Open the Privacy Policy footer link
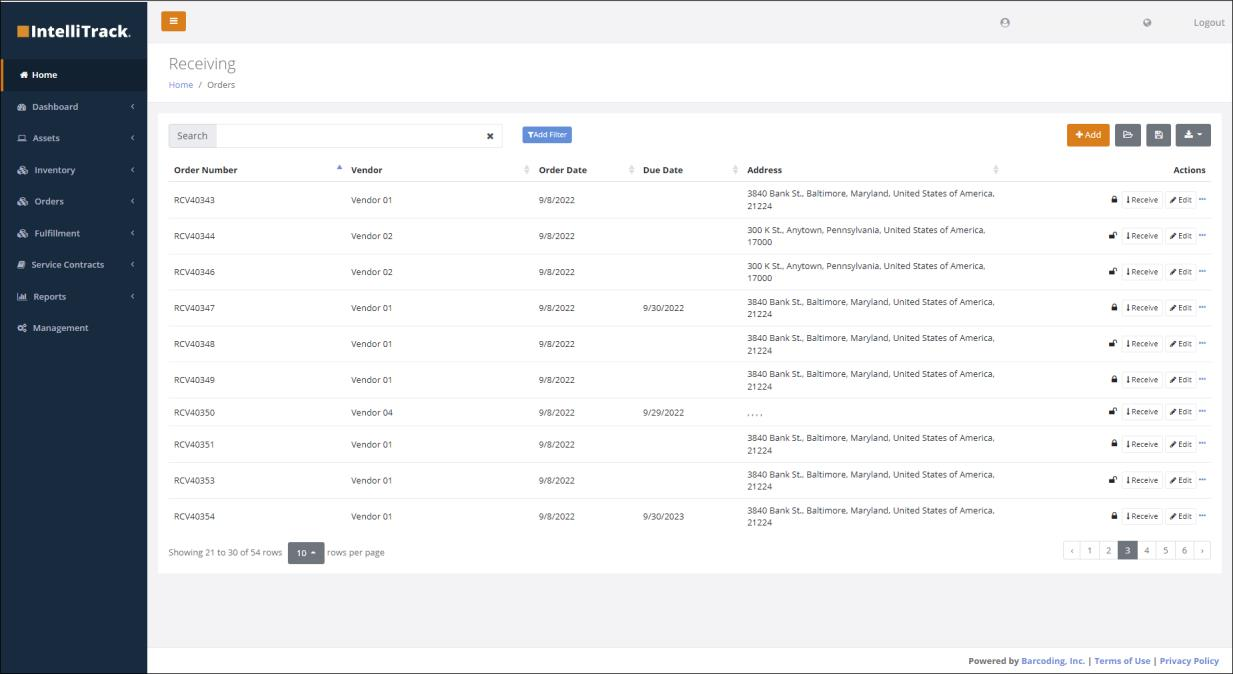The width and height of the screenshot is (1233, 674). (1189, 661)
